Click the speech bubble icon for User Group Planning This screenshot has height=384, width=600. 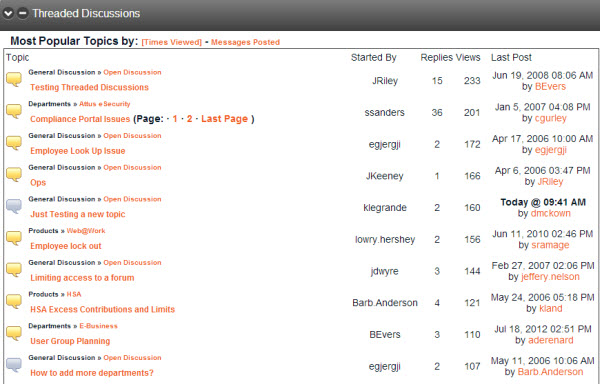click(14, 334)
